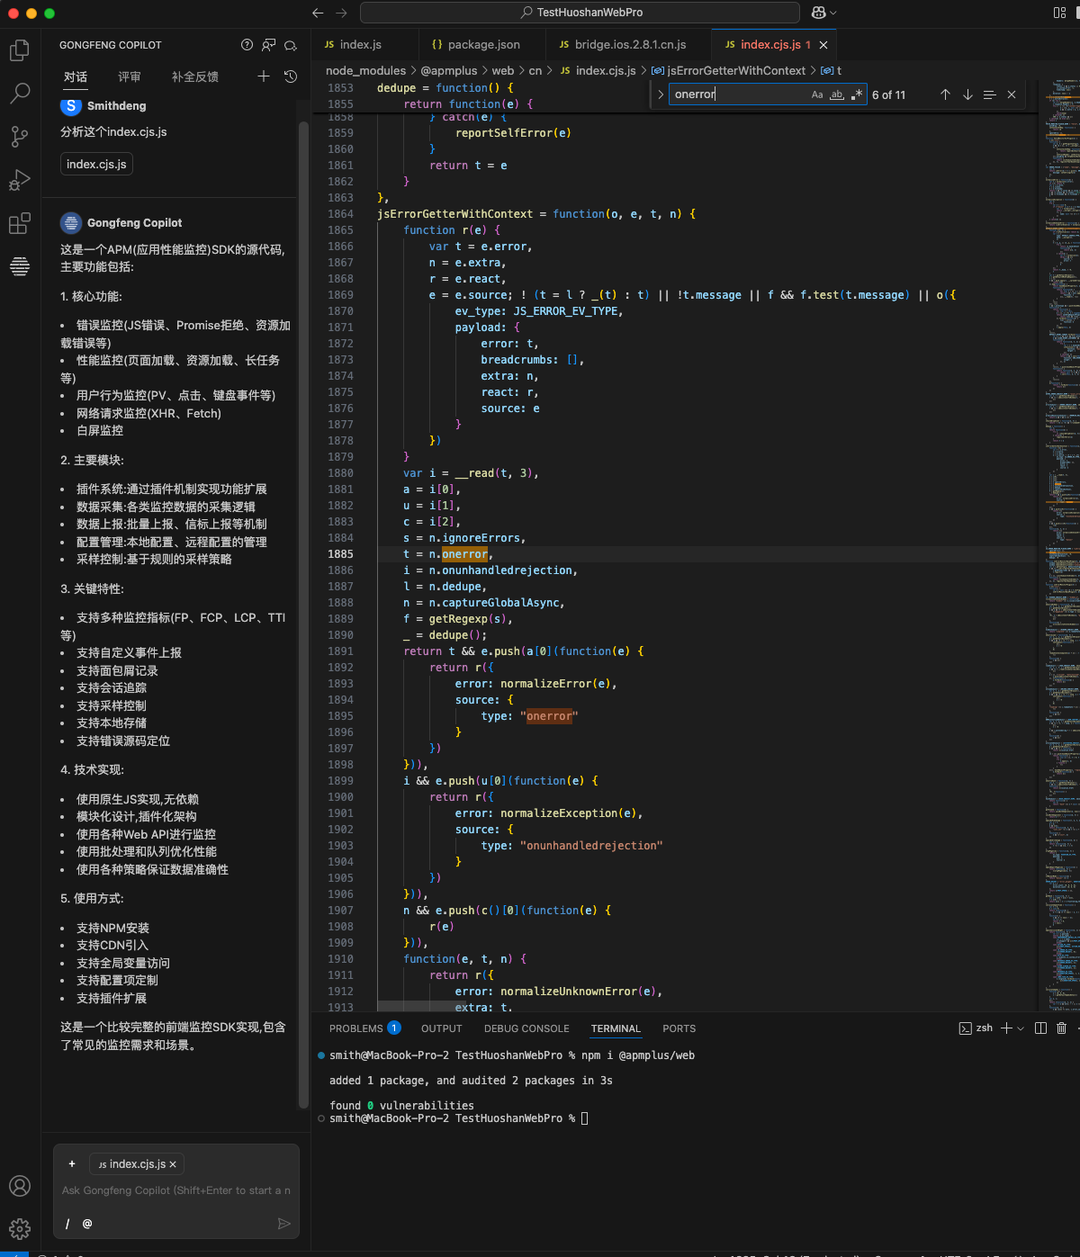Close the find widget

tap(1012, 94)
